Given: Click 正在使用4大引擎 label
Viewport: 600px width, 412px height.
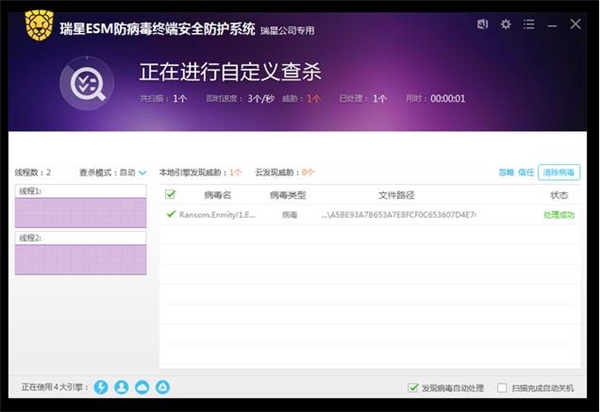Looking at the screenshot, I should pyautogui.click(x=55, y=387).
